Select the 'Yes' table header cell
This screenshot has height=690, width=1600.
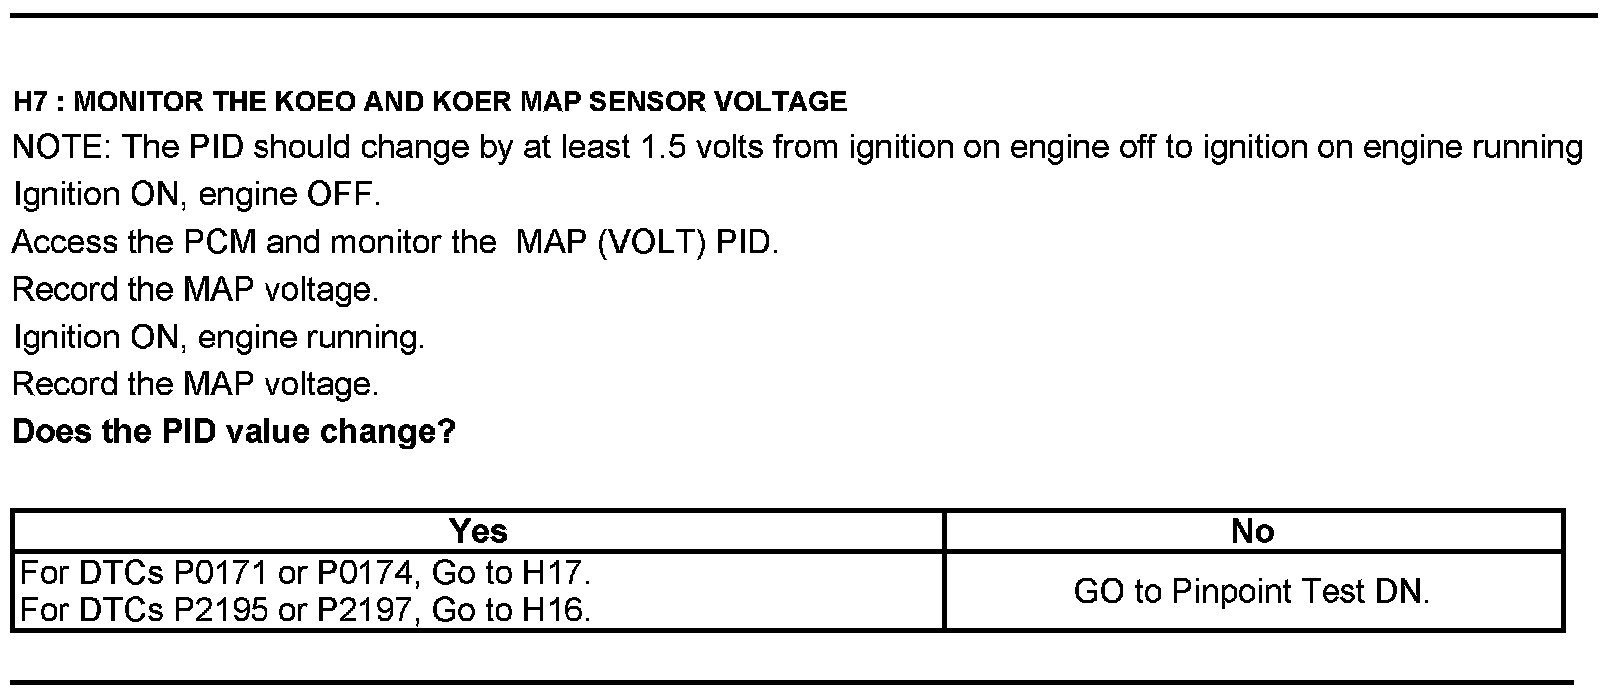[478, 531]
